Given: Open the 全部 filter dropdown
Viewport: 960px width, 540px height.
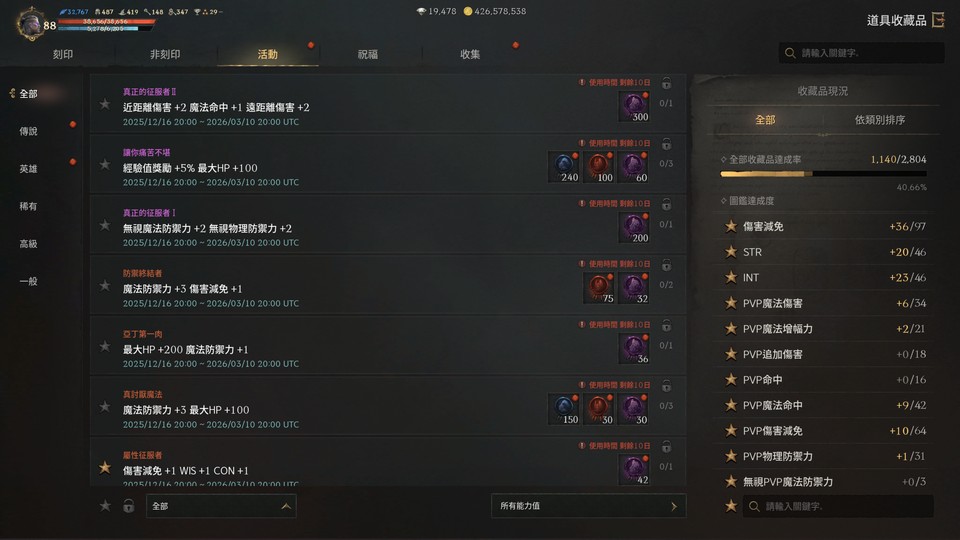Looking at the screenshot, I should (x=221, y=506).
